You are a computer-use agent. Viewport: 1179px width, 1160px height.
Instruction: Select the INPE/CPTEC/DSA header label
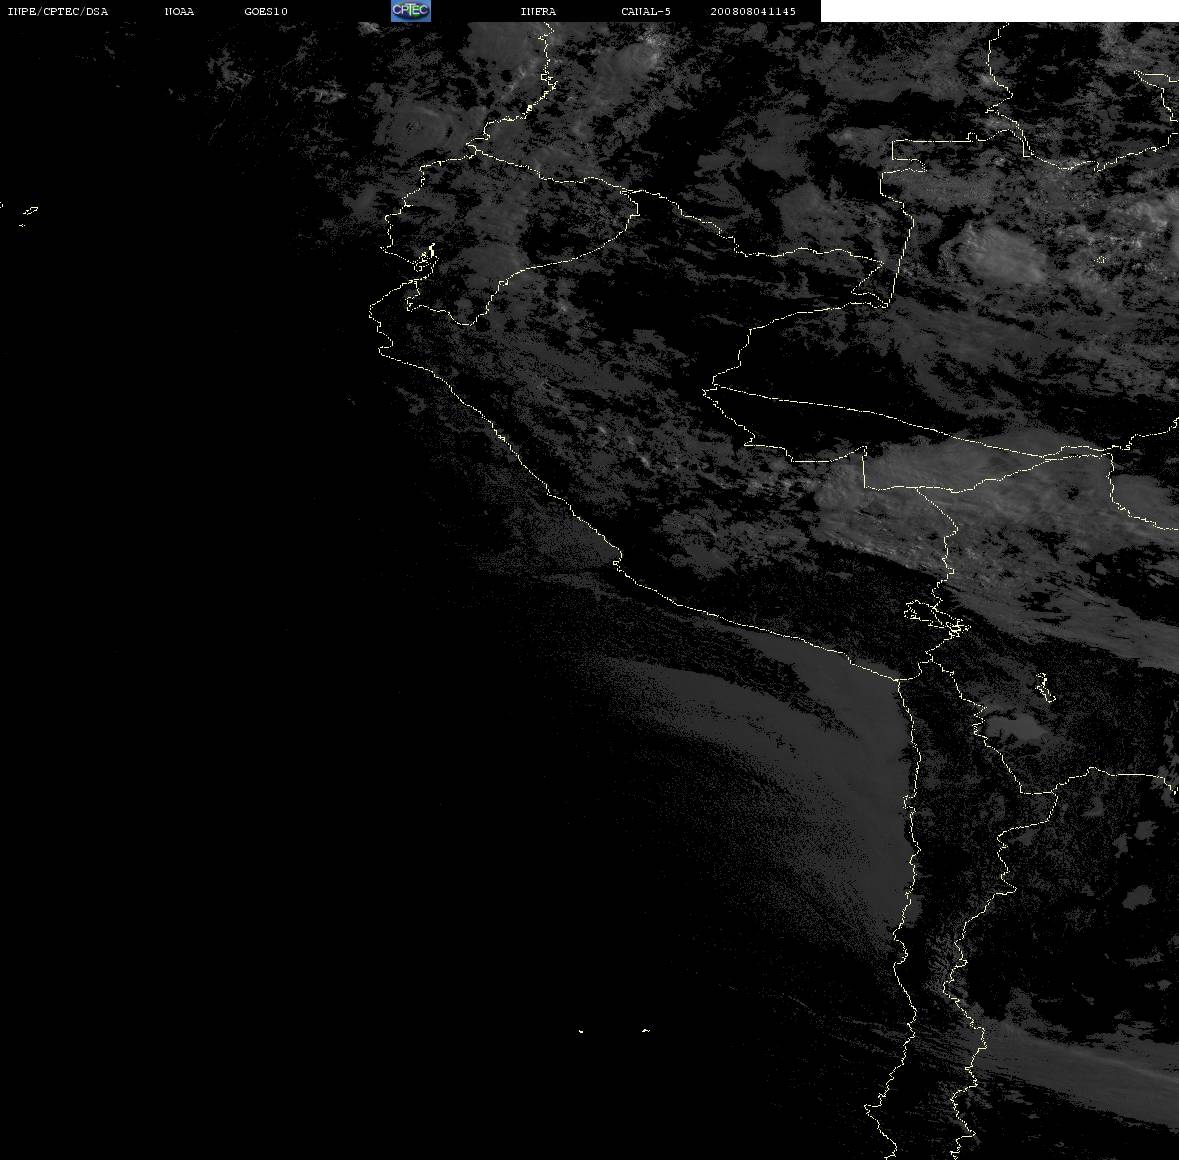[x=58, y=11]
